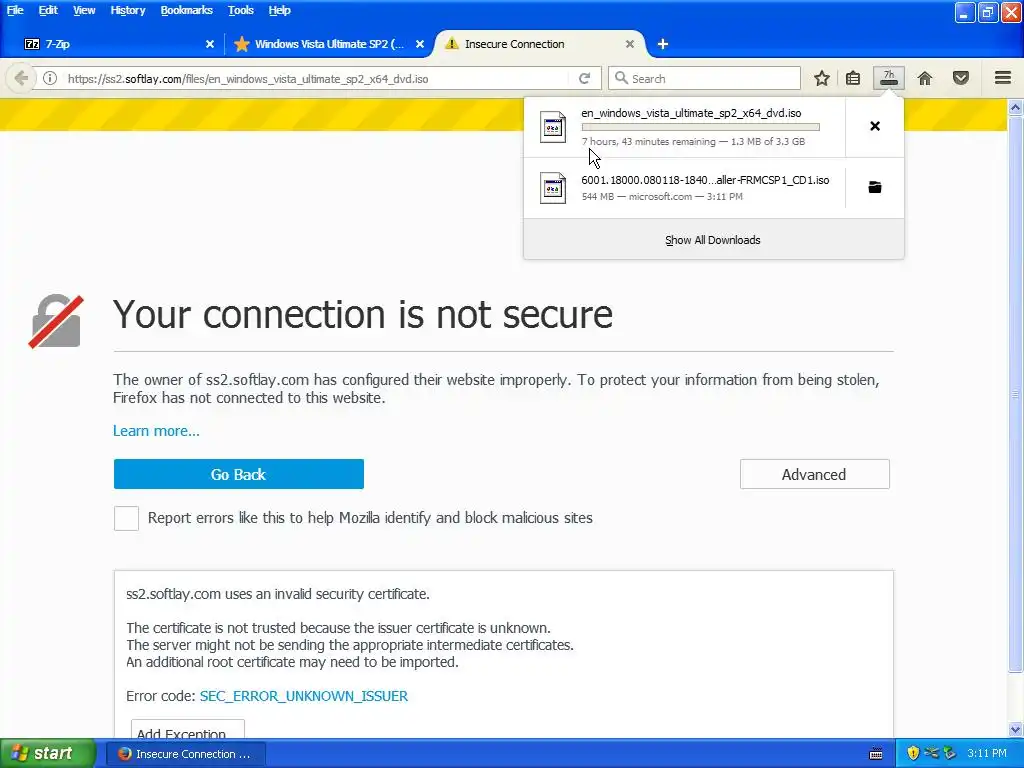The image size is (1024, 768).
Task: Click the vertical scrollbar thumb
Action: click(1016, 393)
